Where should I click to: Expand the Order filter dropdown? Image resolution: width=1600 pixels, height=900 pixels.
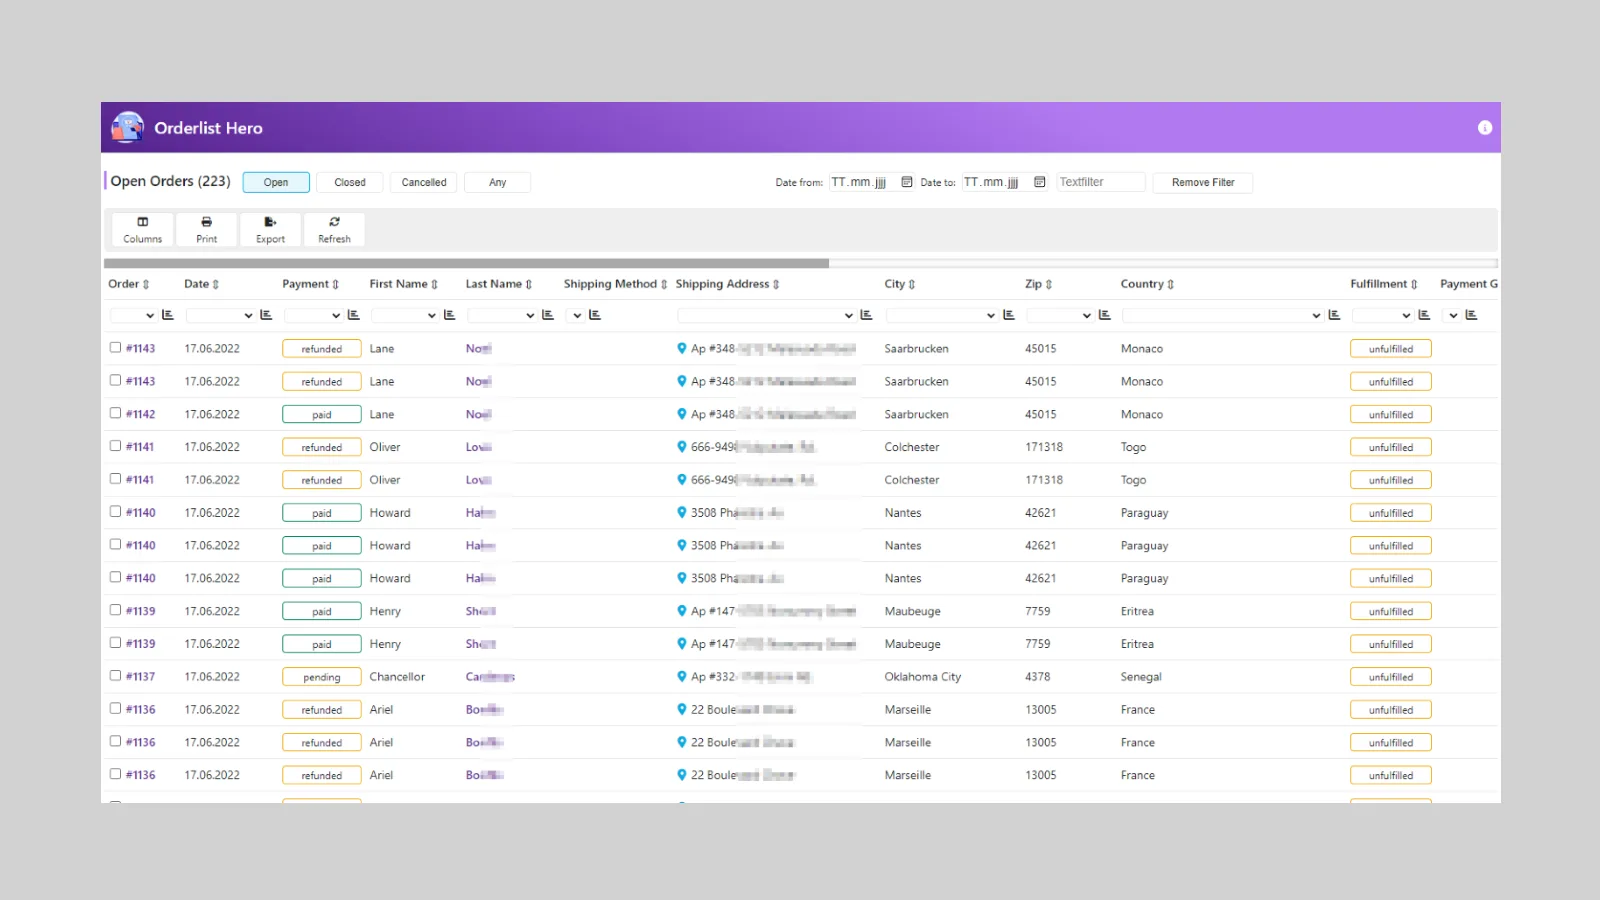pos(133,315)
